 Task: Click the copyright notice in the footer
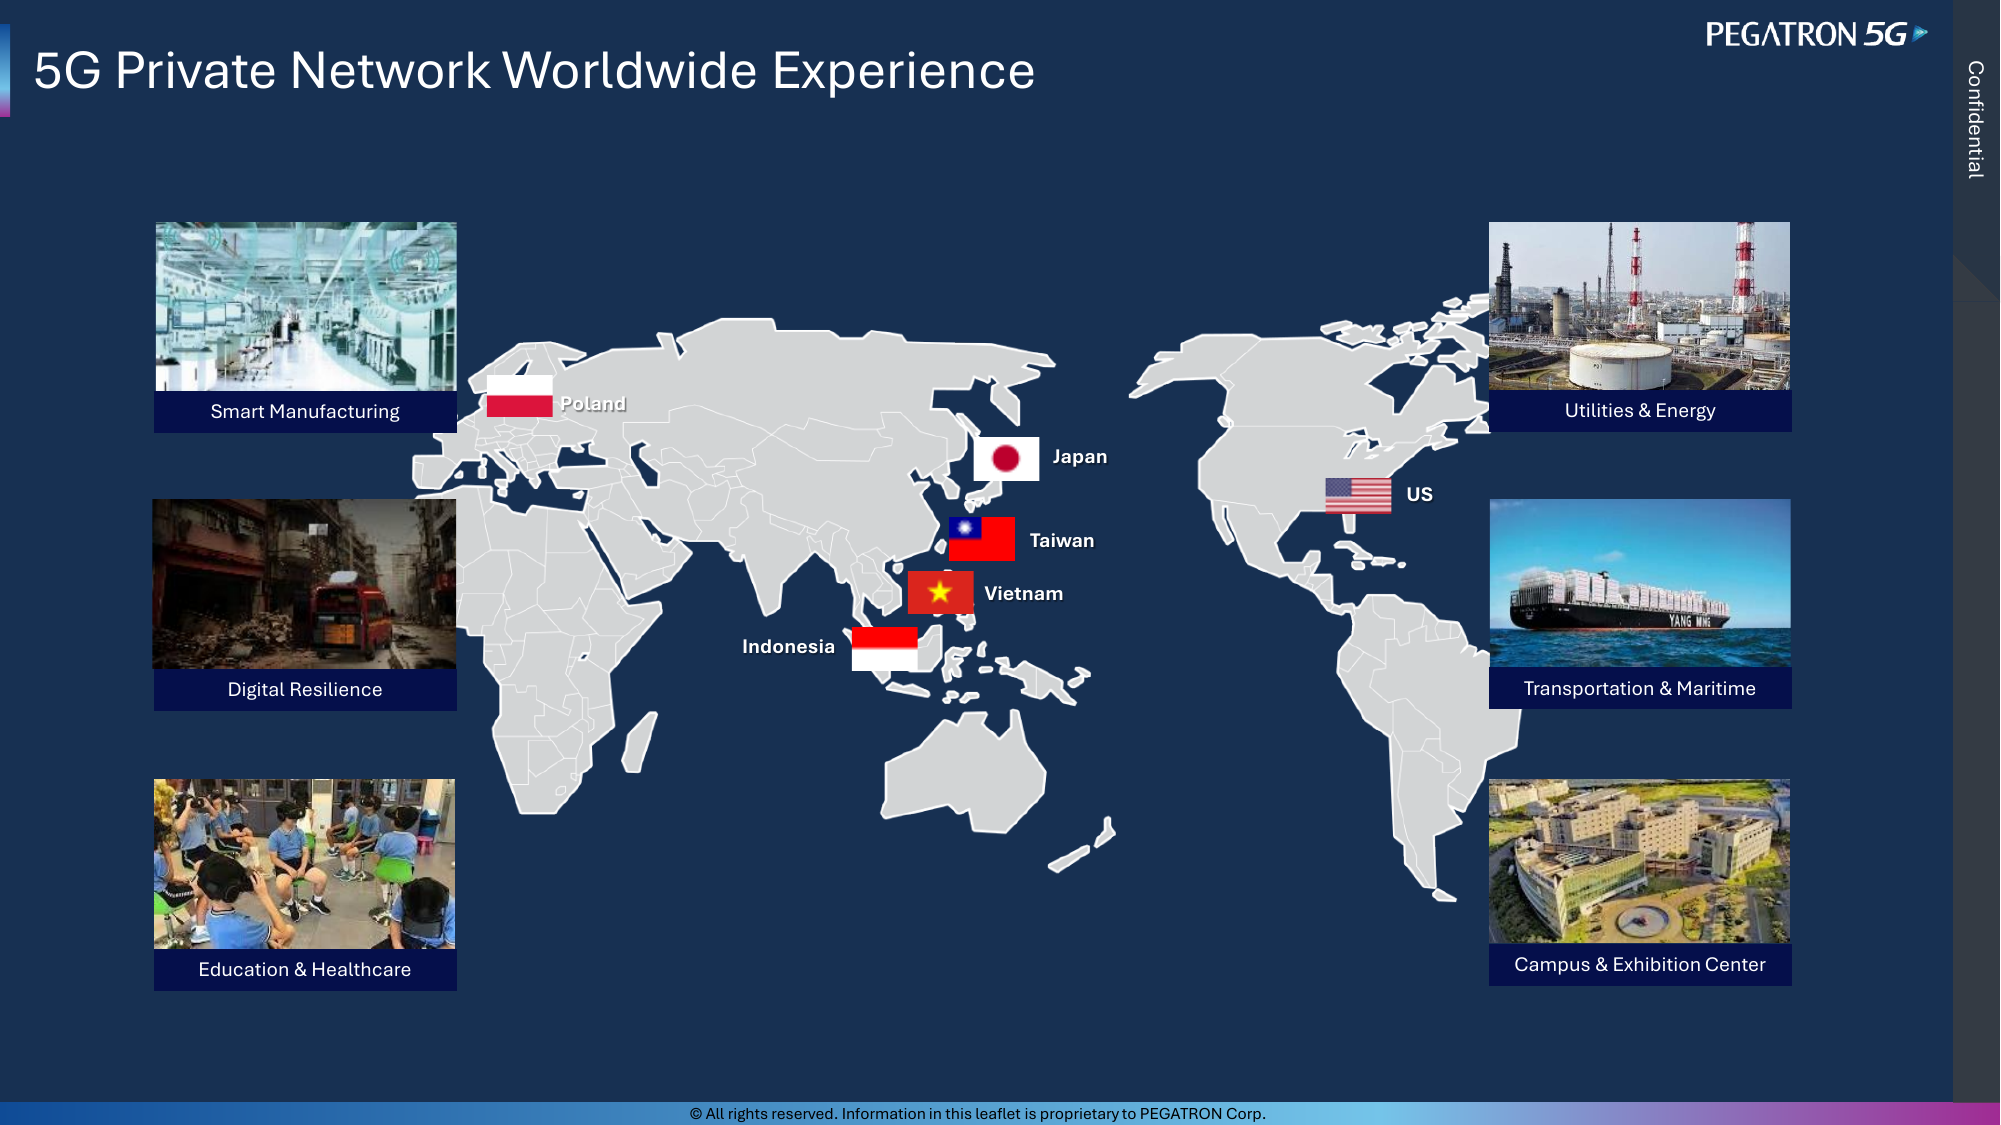point(978,1114)
